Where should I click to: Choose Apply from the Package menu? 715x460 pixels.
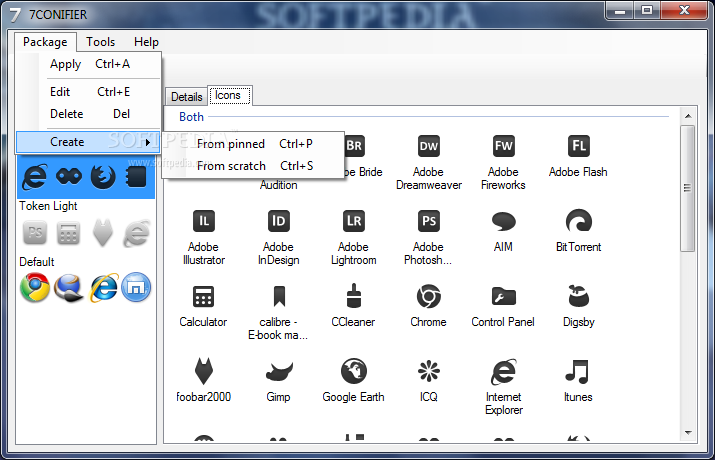coord(88,64)
